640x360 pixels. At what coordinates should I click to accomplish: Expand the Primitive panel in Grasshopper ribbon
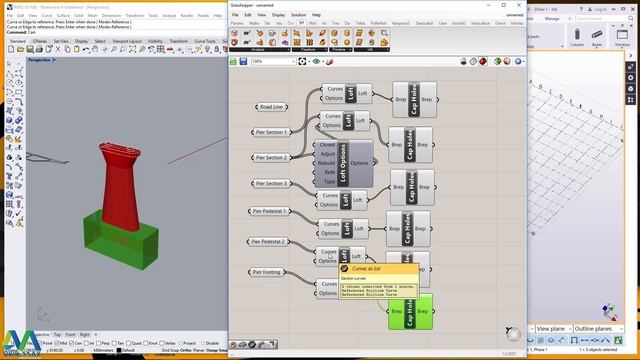click(340, 50)
